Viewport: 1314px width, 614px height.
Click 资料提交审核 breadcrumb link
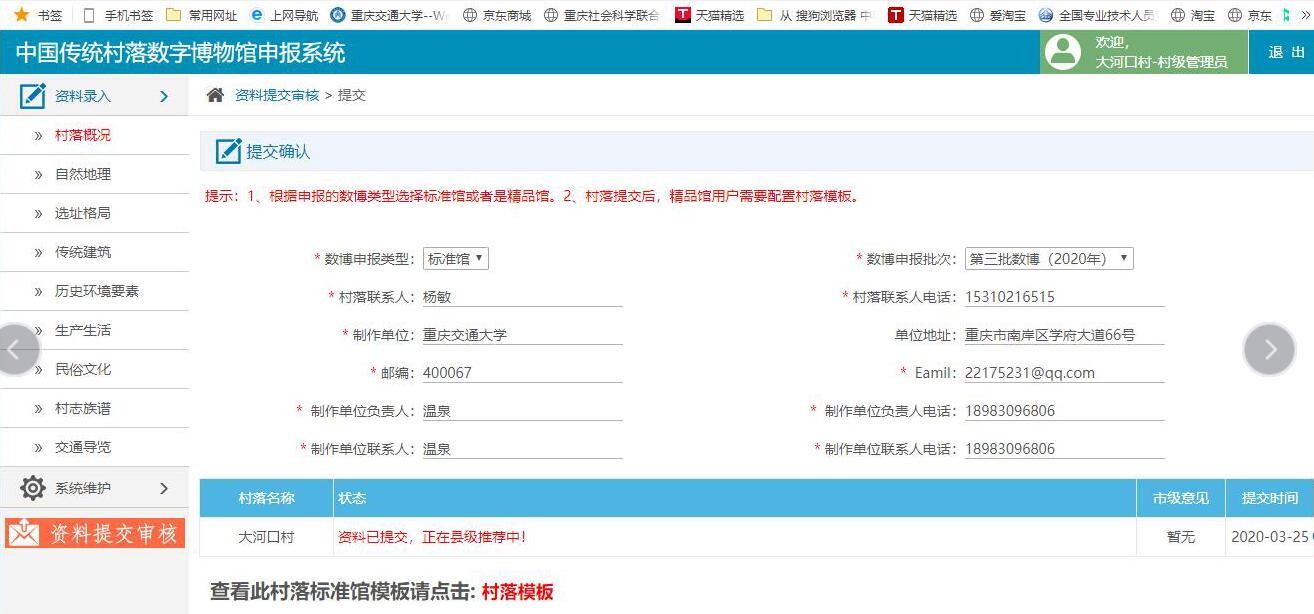pos(277,95)
